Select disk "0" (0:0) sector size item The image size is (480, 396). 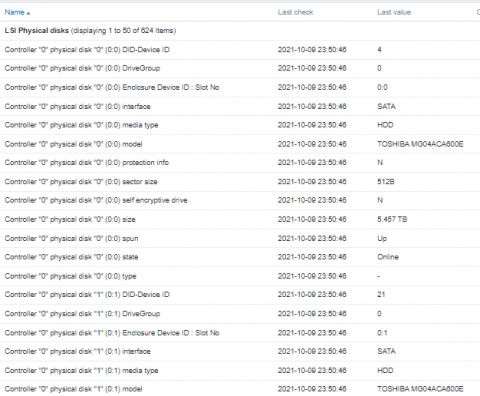click(81, 182)
